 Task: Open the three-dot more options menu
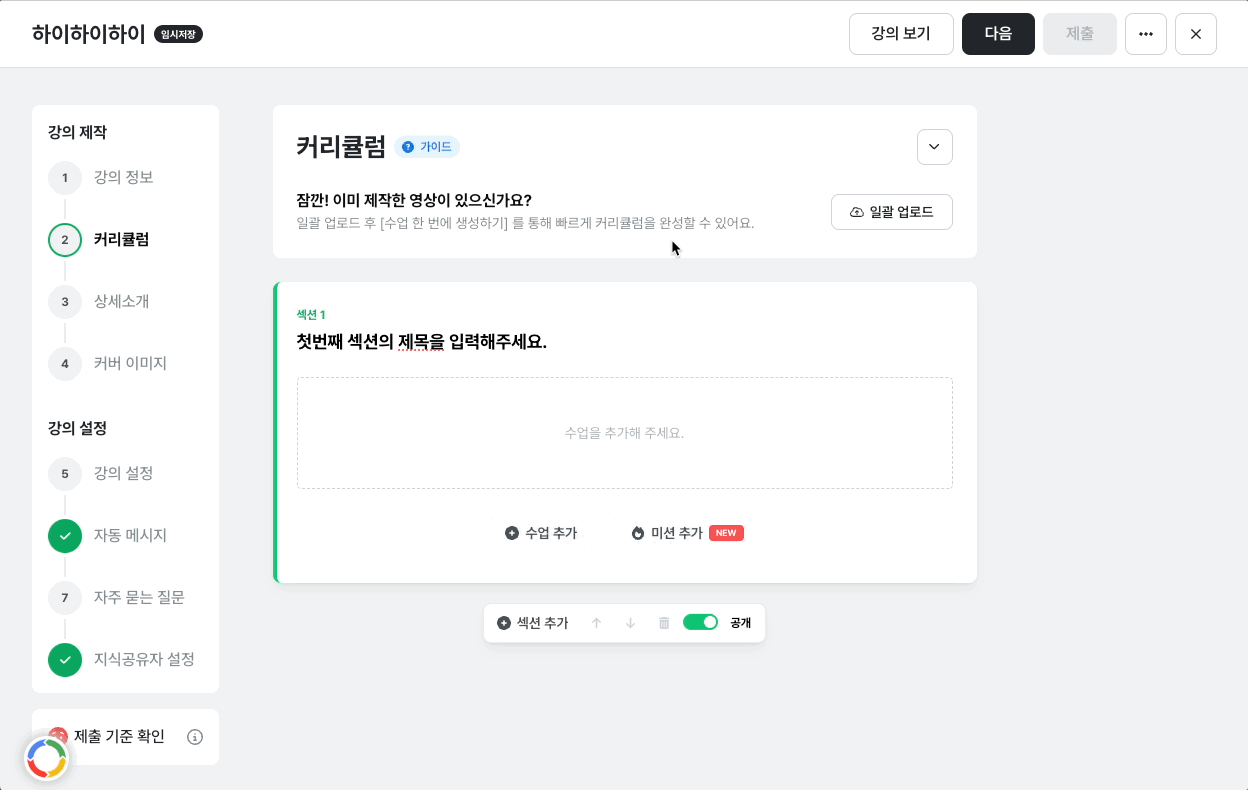[1146, 34]
